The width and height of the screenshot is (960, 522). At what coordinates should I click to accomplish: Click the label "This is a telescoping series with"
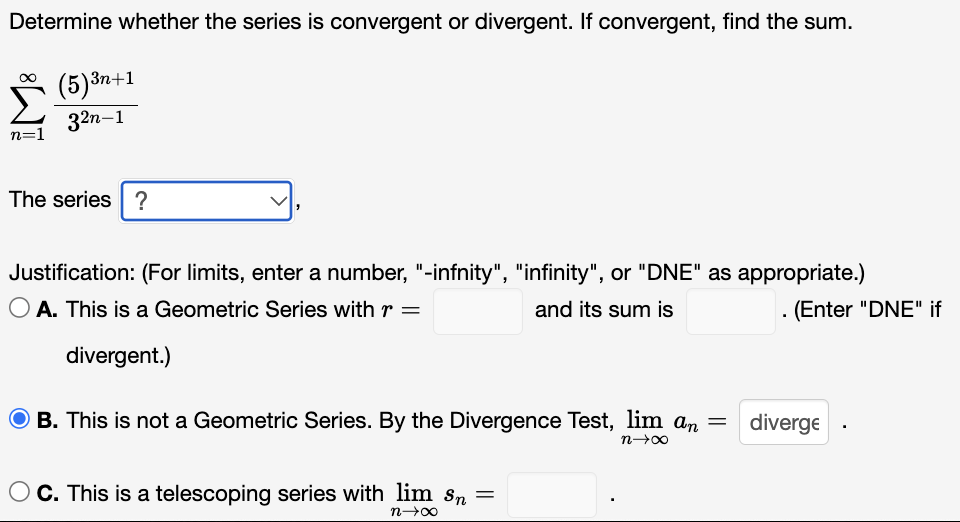pyautogui.click(x=225, y=493)
